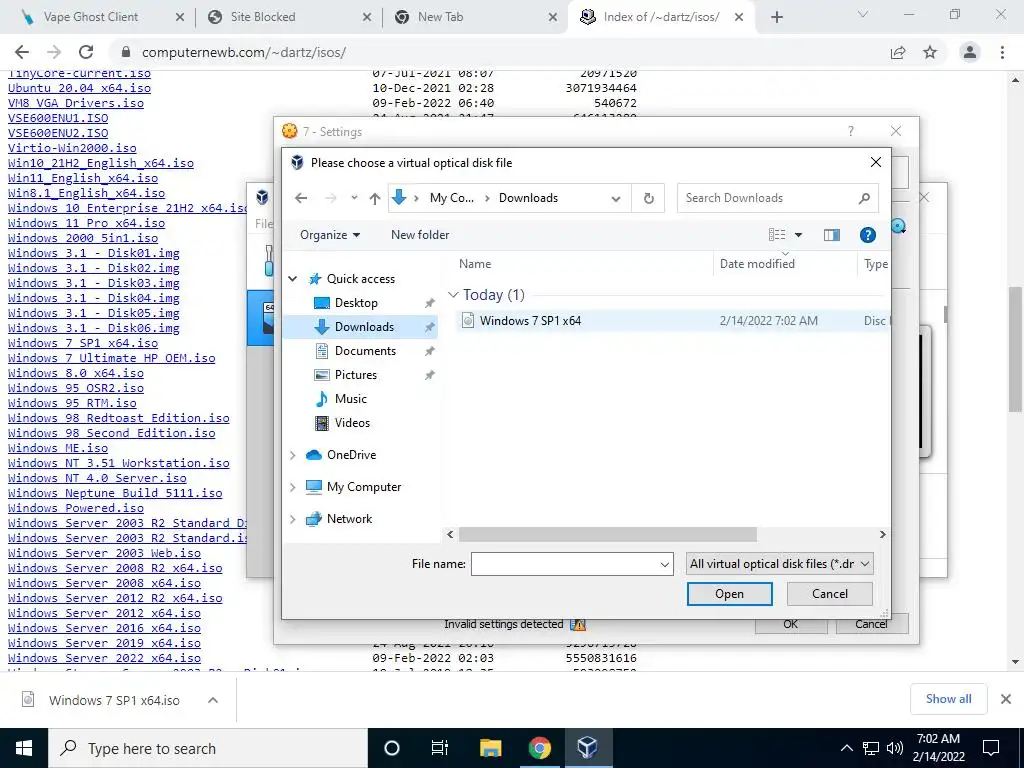
Task: Switch to New Tab browser tab
Action: (440, 17)
